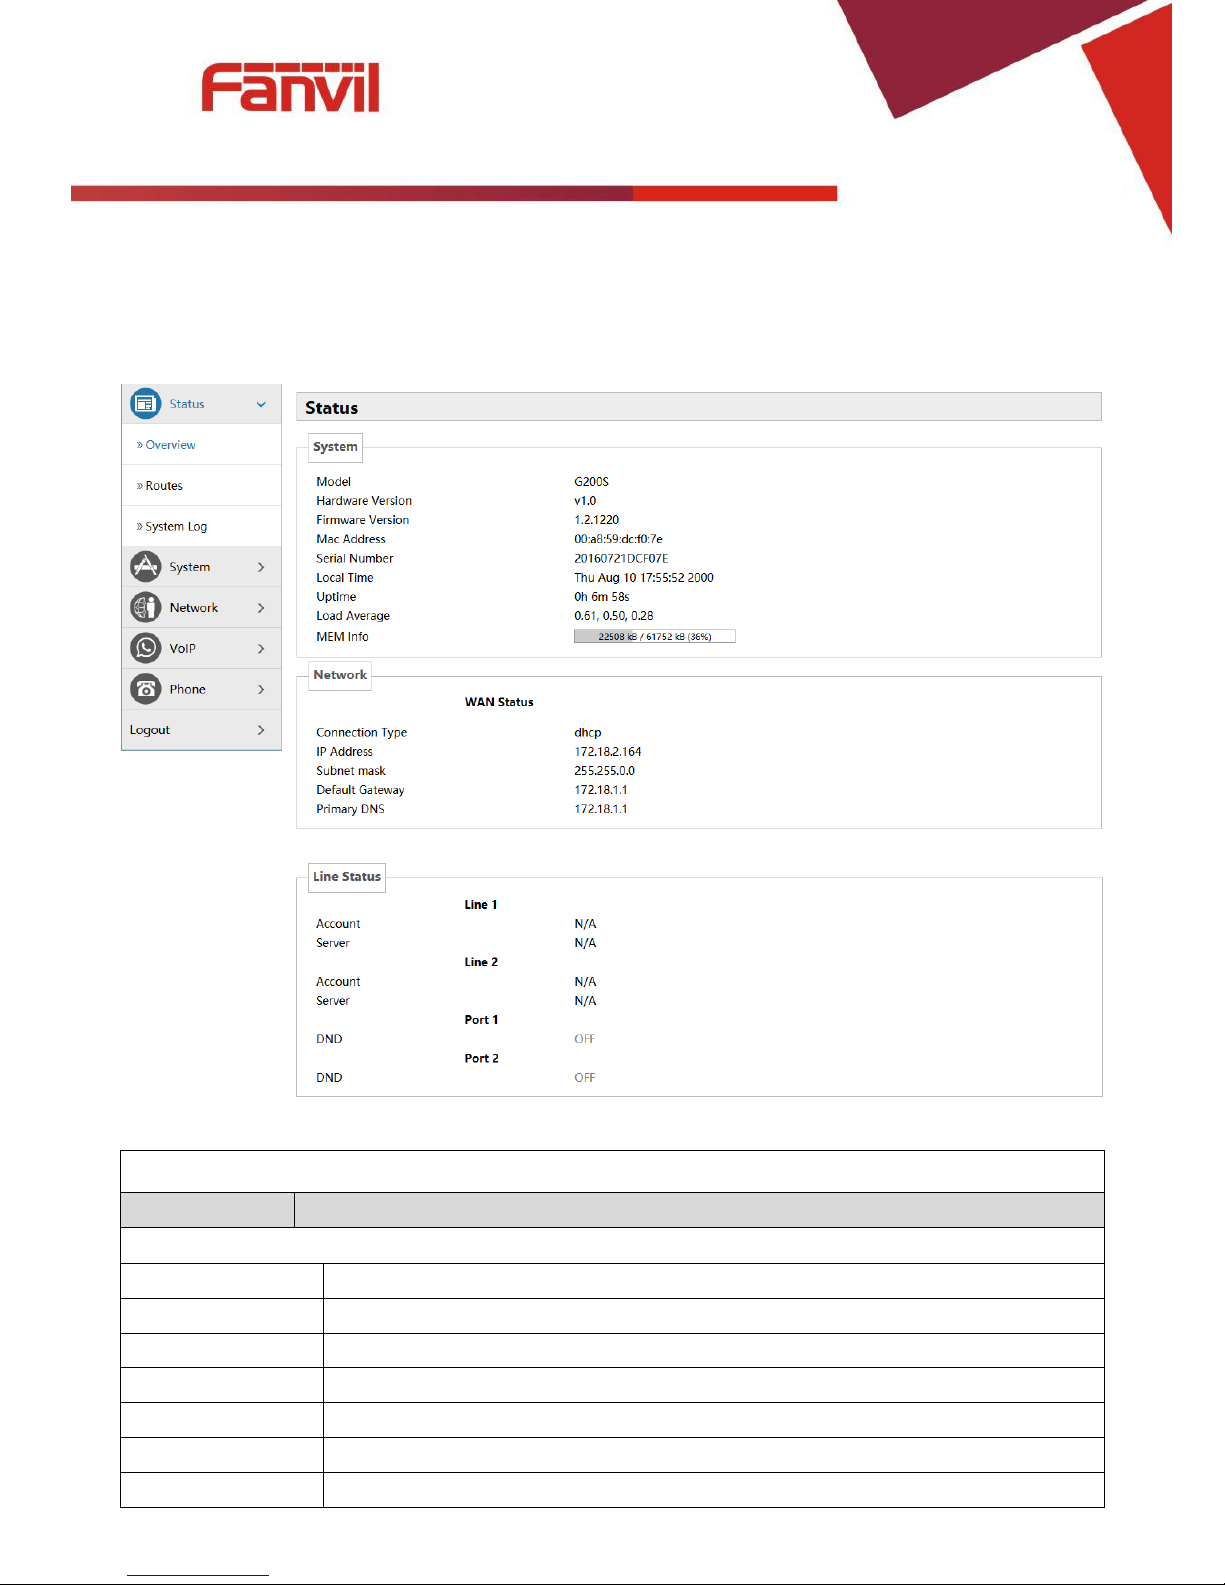This screenshot has width=1225, height=1585.
Task: Click the VoIP phone bubble icon
Action: pyautogui.click(x=146, y=648)
